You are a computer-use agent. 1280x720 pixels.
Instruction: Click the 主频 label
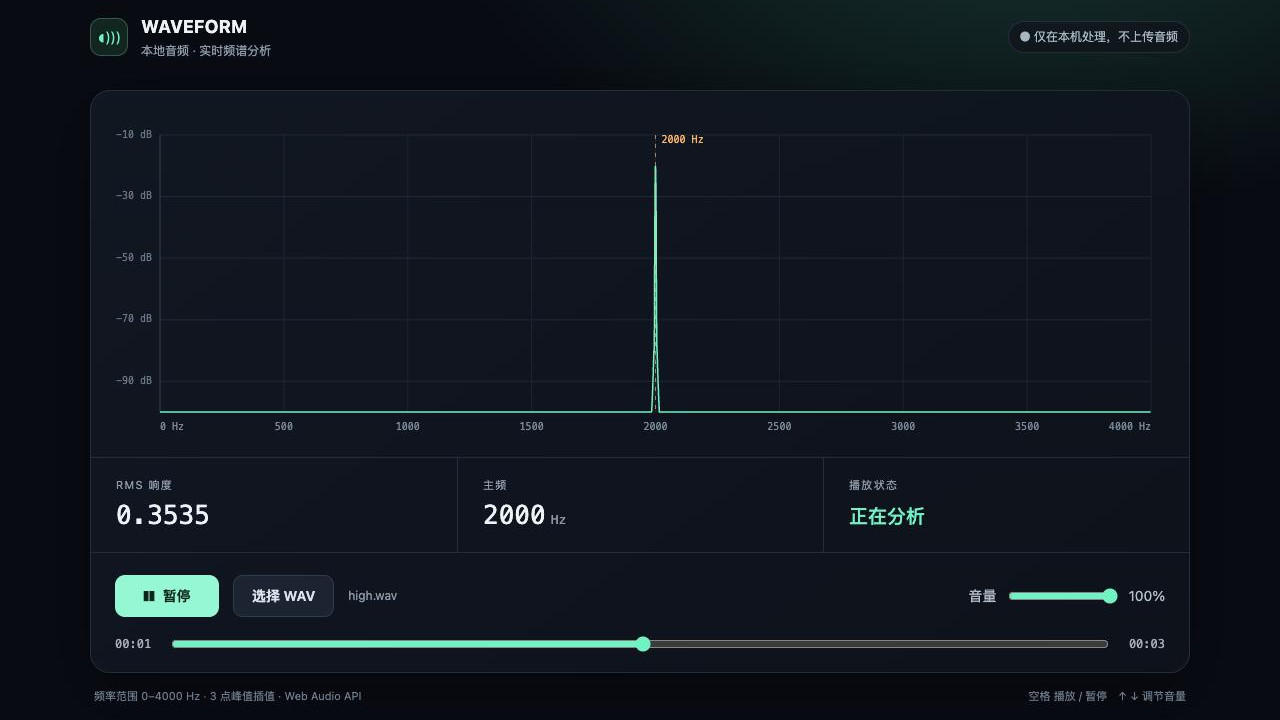pyautogui.click(x=495, y=485)
